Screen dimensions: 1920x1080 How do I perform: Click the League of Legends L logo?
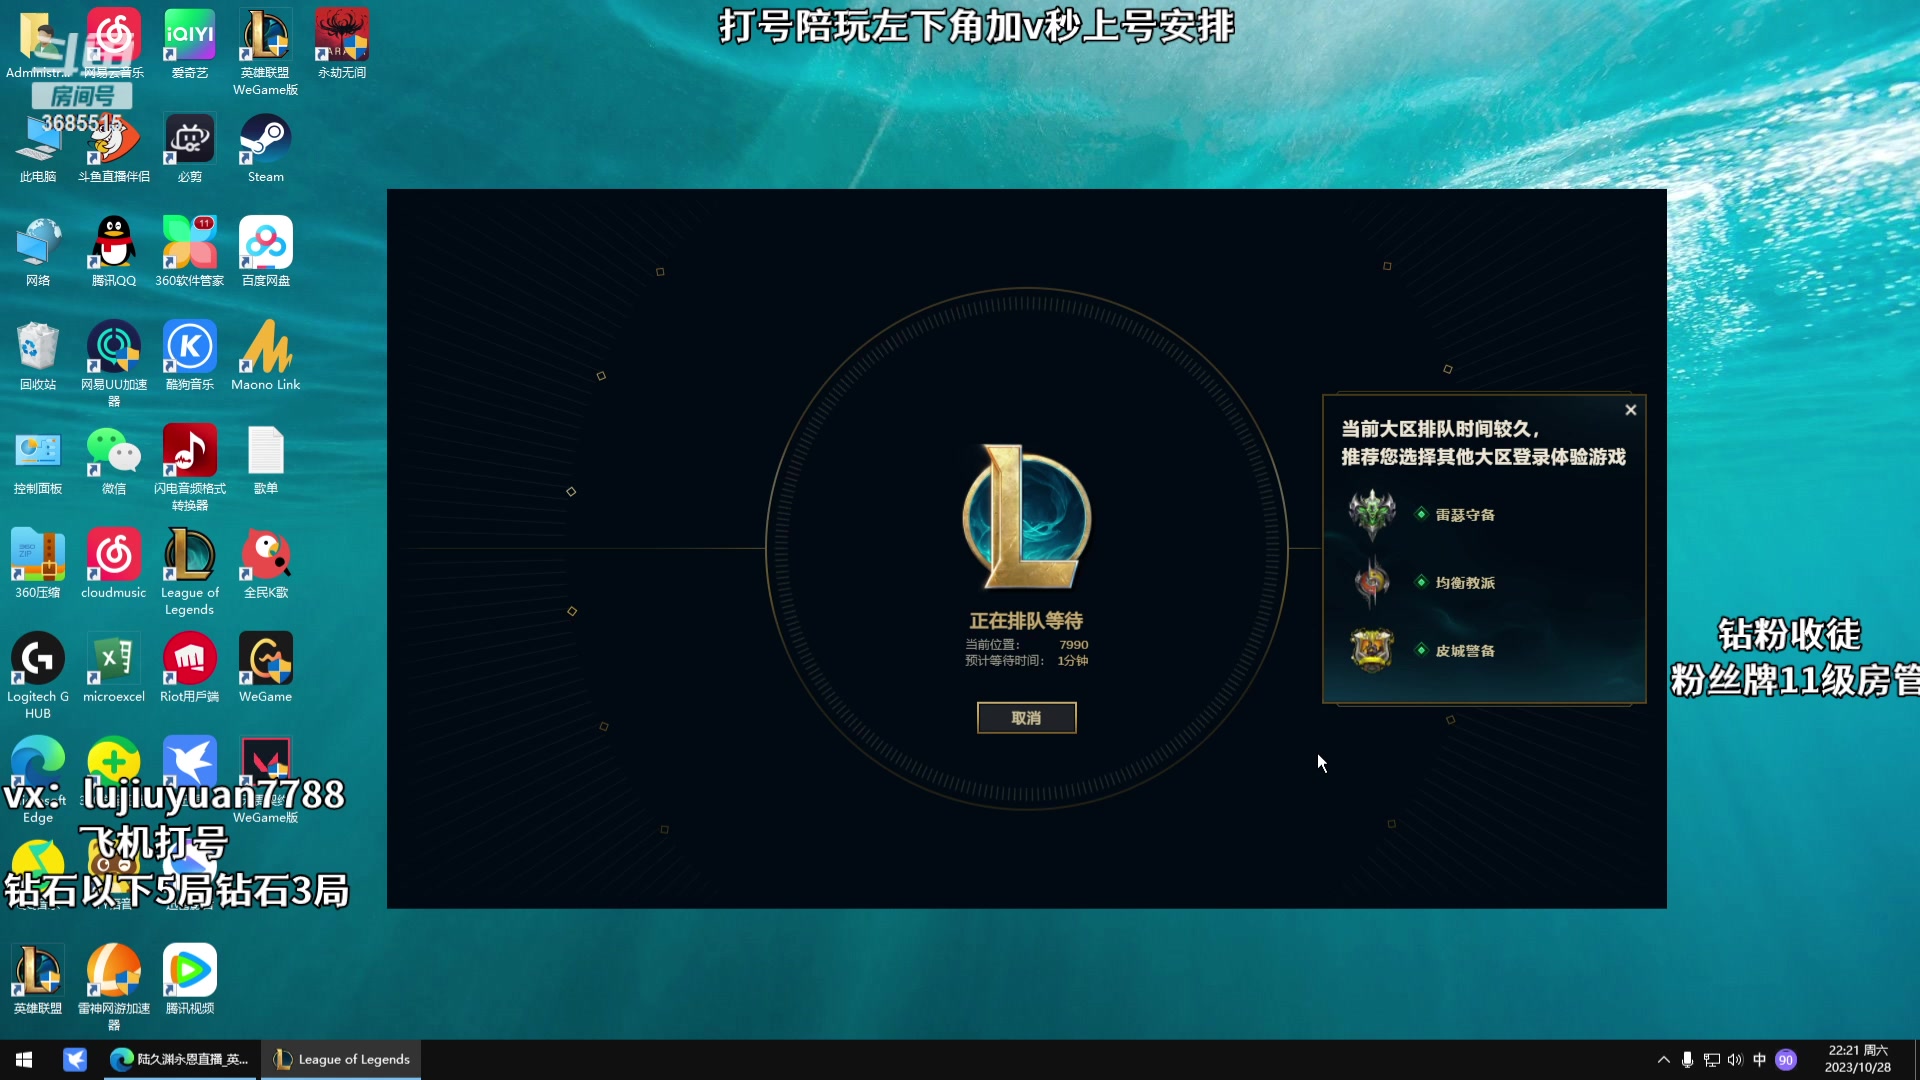[x=1026, y=518]
